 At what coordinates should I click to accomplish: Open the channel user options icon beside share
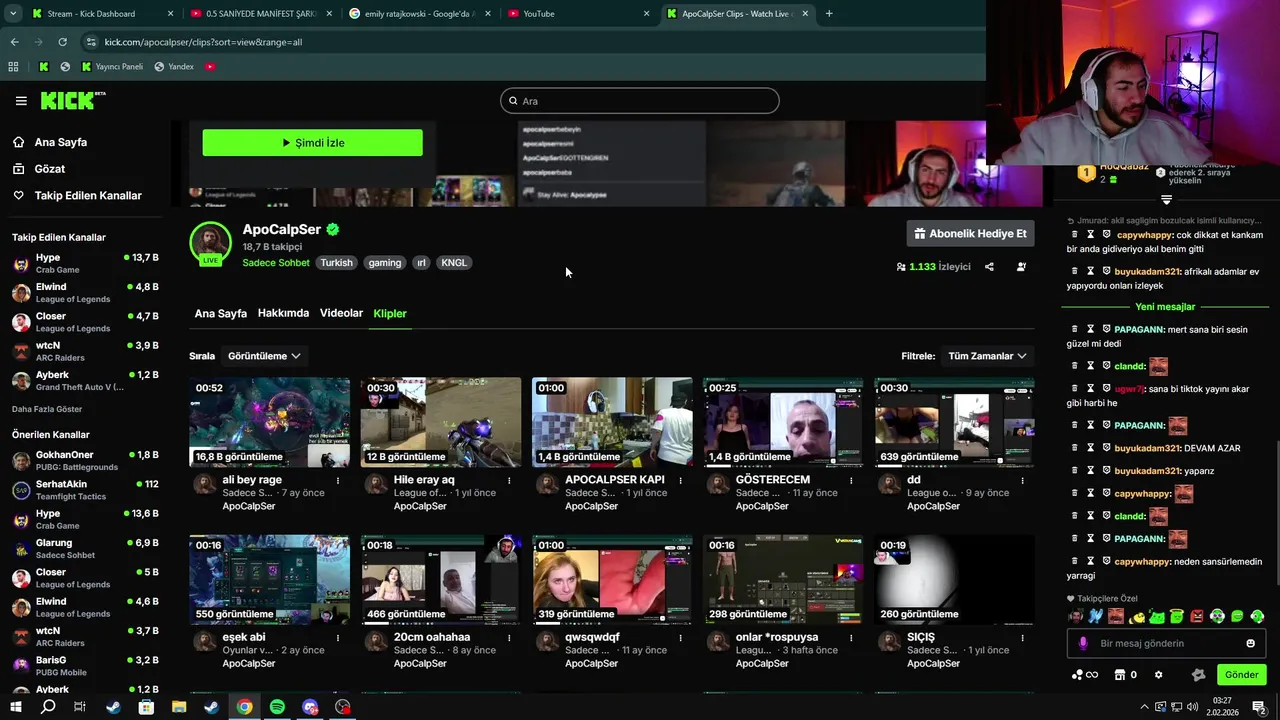coord(1021,267)
